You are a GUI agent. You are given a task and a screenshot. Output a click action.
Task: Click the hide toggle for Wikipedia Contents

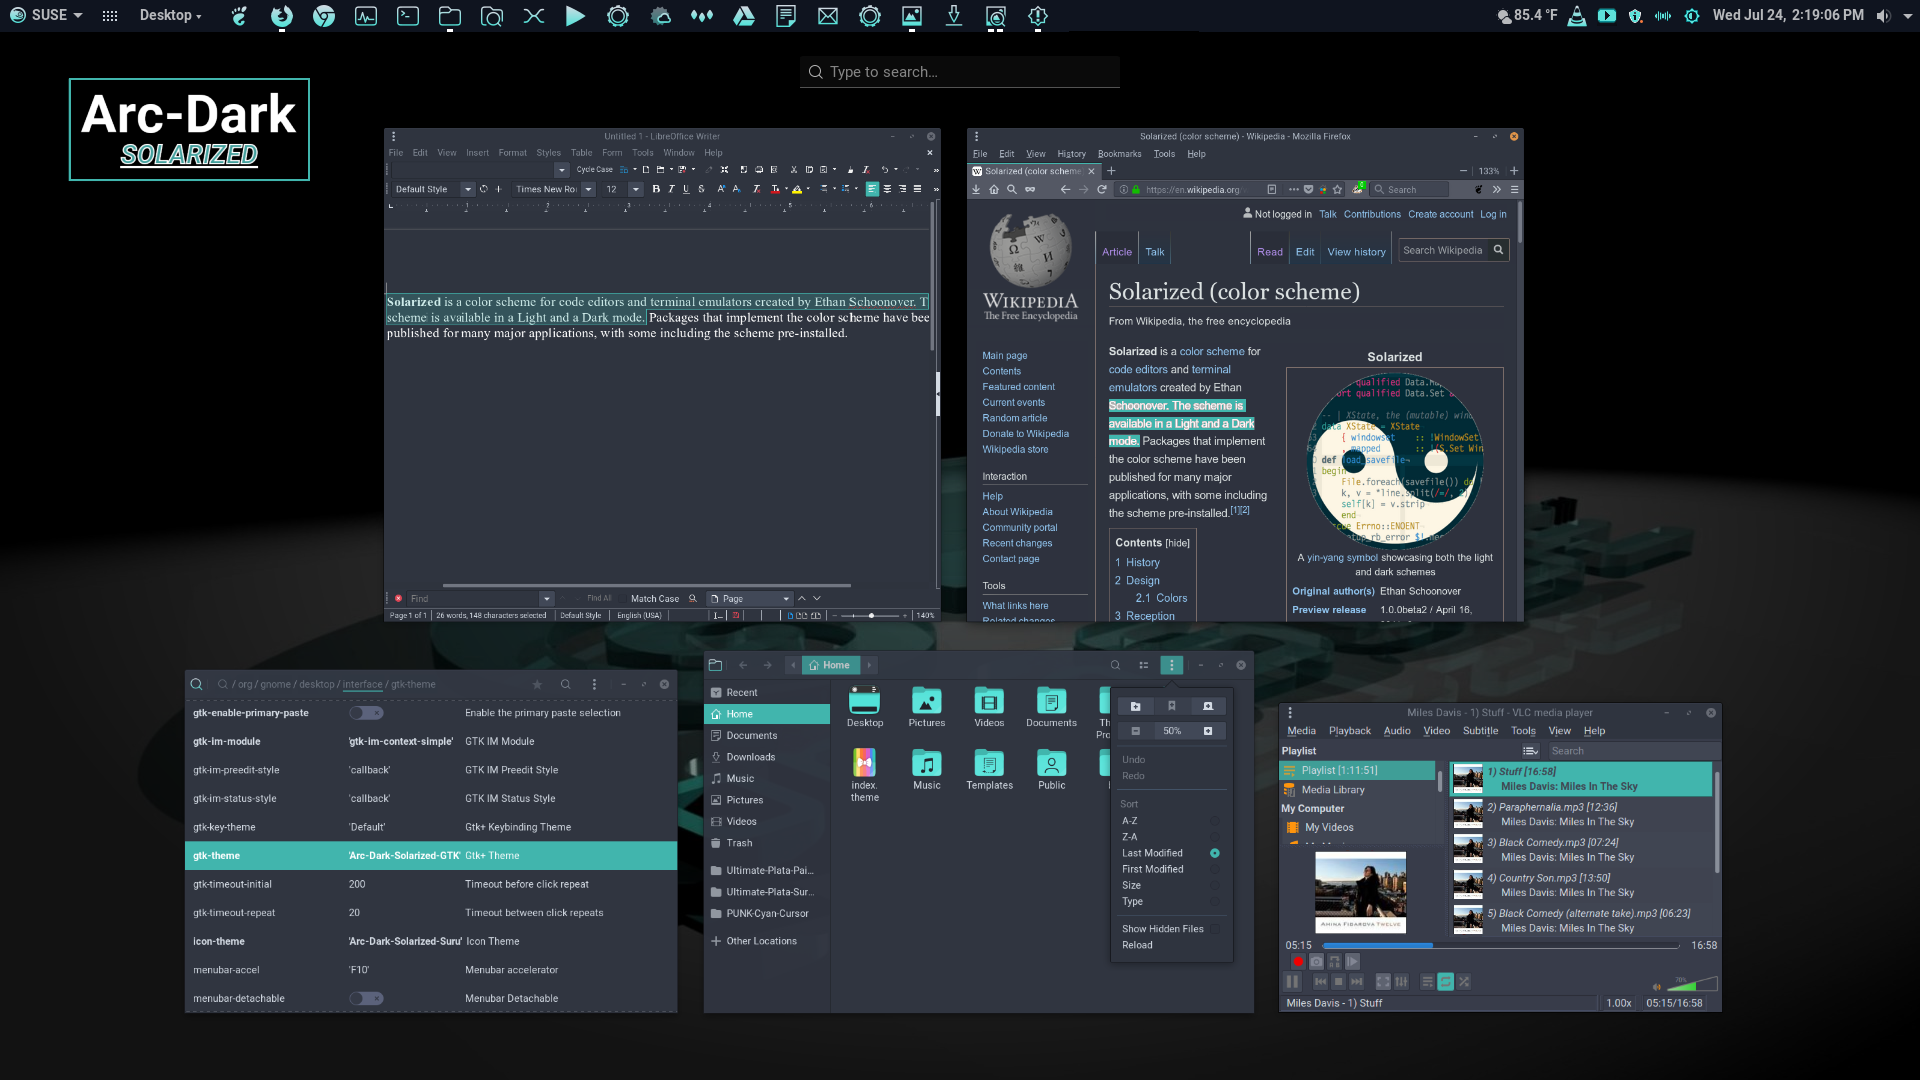(x=1178, y=543)
